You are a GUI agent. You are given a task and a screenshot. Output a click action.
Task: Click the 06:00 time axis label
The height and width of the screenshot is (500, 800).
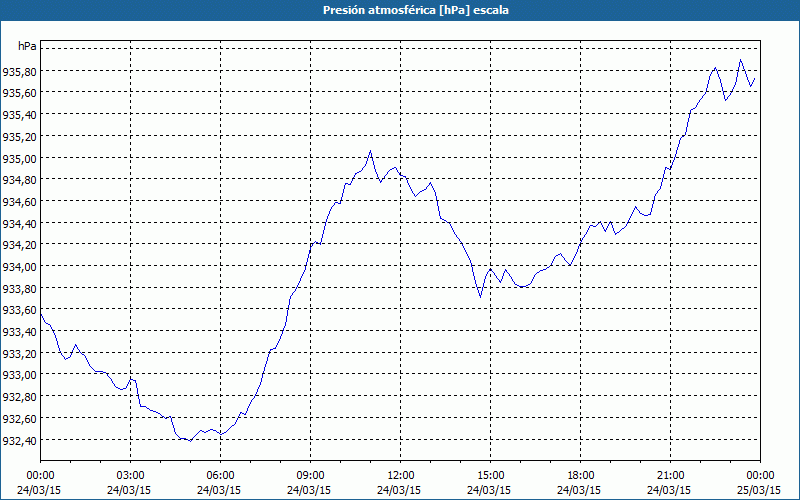[x=220, y=476]
